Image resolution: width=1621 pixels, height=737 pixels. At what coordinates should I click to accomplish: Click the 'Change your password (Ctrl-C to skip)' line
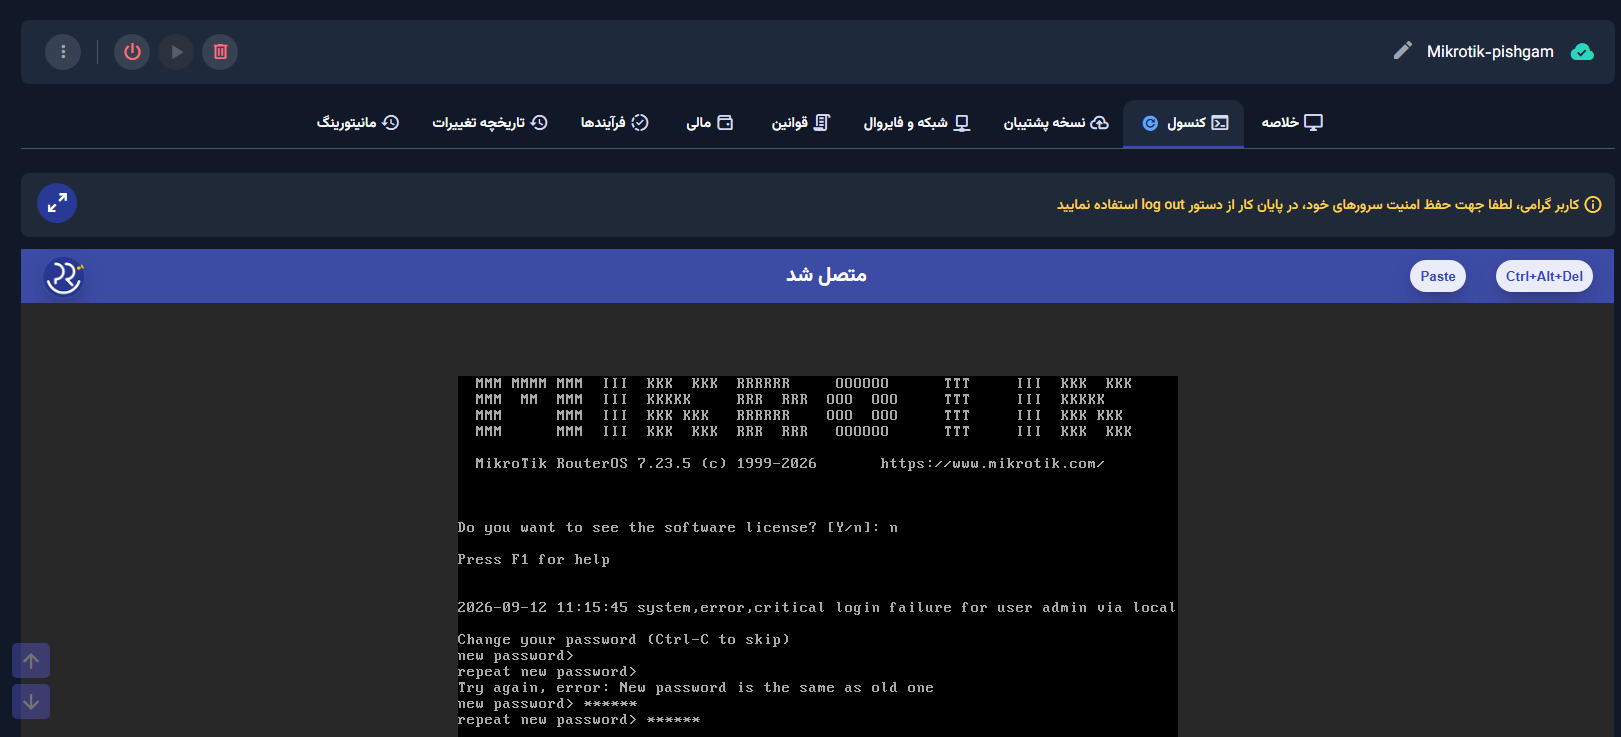click(624, 640)
